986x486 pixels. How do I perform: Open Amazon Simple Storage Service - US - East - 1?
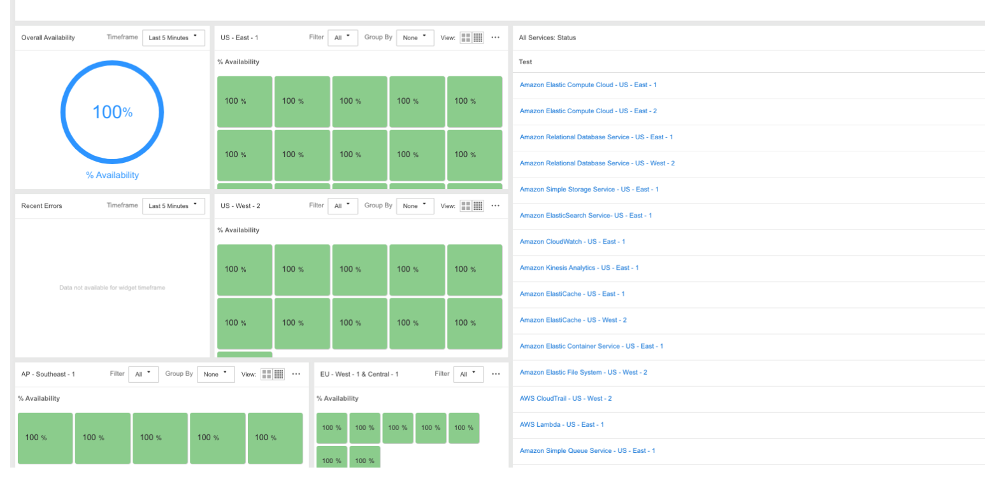(589, 189)
